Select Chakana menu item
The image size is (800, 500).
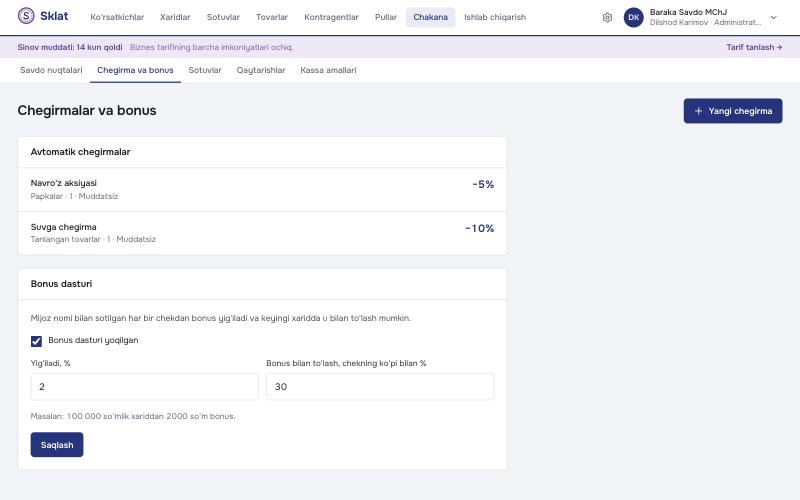(431, 17)
